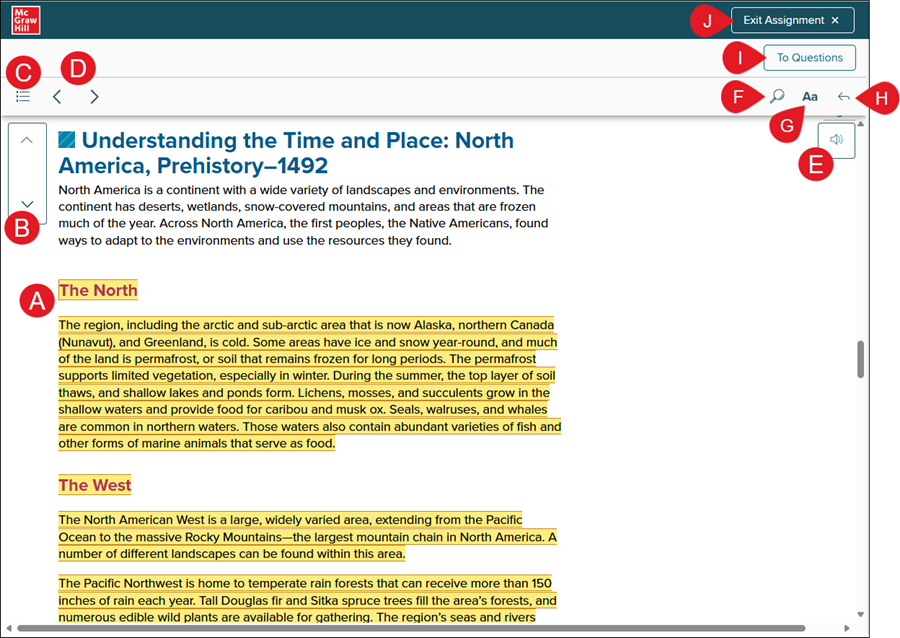Click the up chevron in section navigator
The image size is (900, 638).
coord(27,140)
